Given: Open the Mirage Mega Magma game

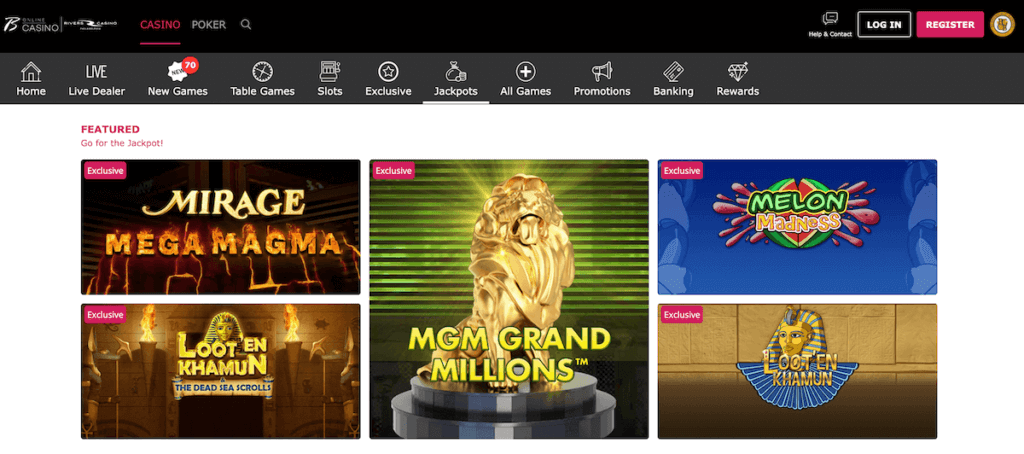Looking at the screenshot, I should click(221, 227).
